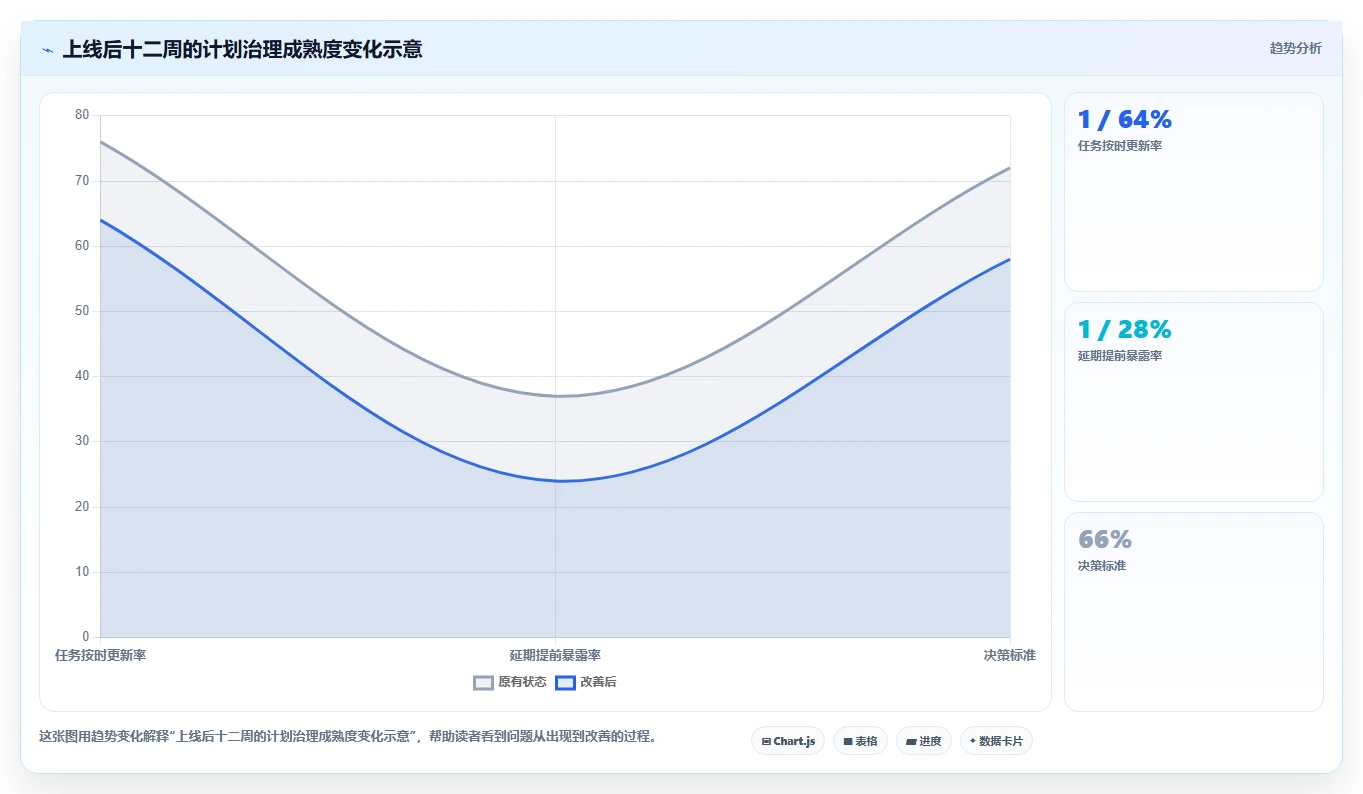Open the 趋势分析 label in the header
1363x794 pixels.
pos(1295,48)
